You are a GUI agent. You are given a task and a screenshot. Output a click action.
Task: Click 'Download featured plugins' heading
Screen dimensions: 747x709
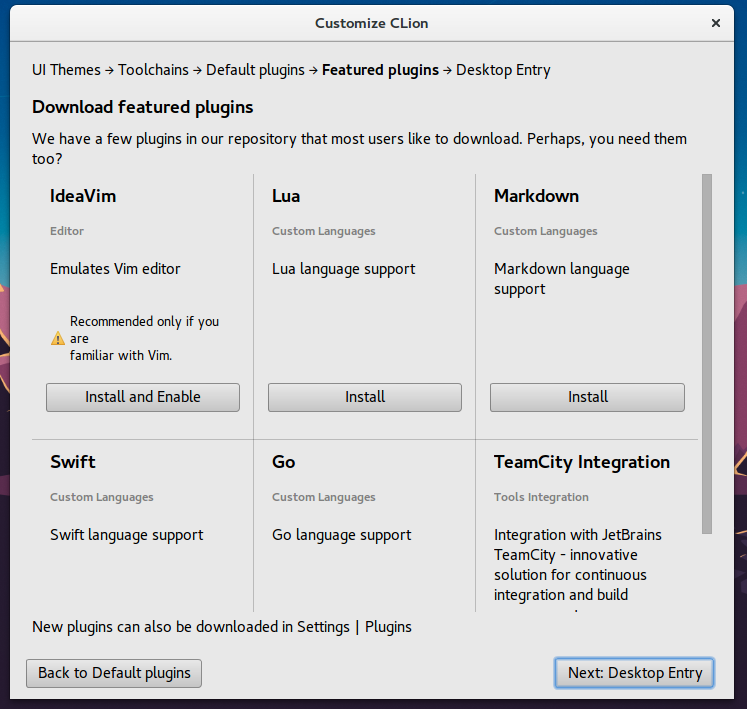(x=142, y=107)
